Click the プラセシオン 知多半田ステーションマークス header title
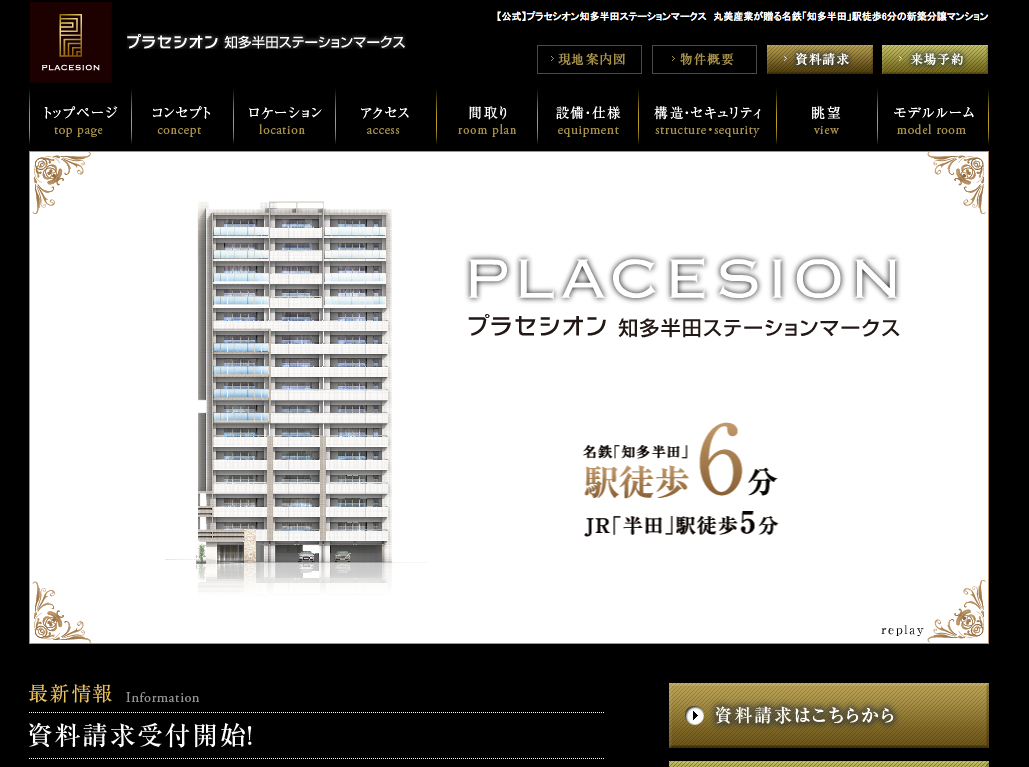 pyautogui.click(x=265, y=42)
